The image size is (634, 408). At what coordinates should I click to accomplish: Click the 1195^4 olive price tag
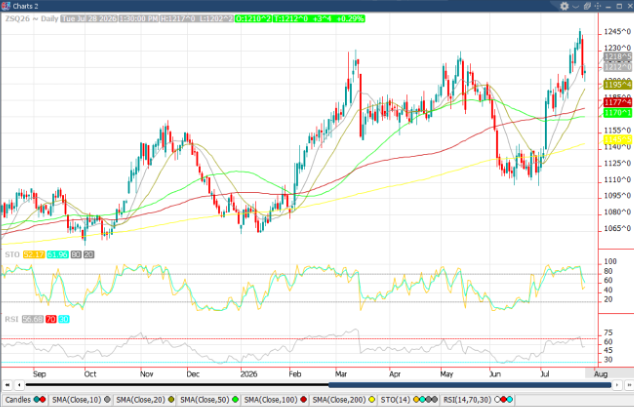(x=617, y=85)
